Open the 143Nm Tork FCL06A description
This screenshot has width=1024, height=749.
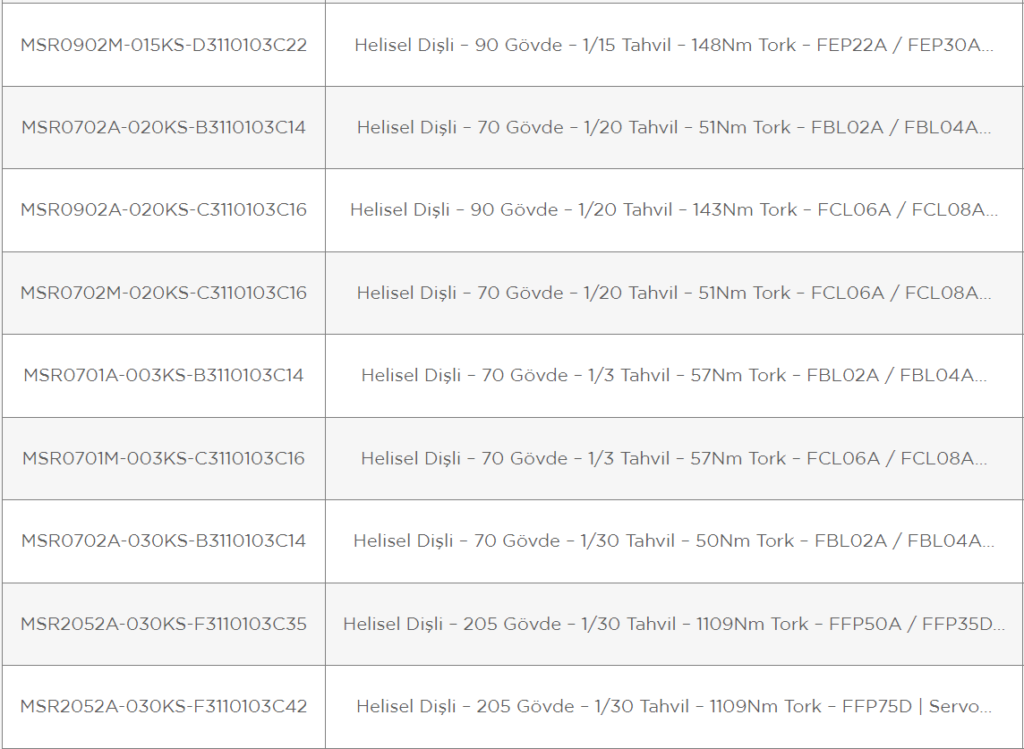674,210
